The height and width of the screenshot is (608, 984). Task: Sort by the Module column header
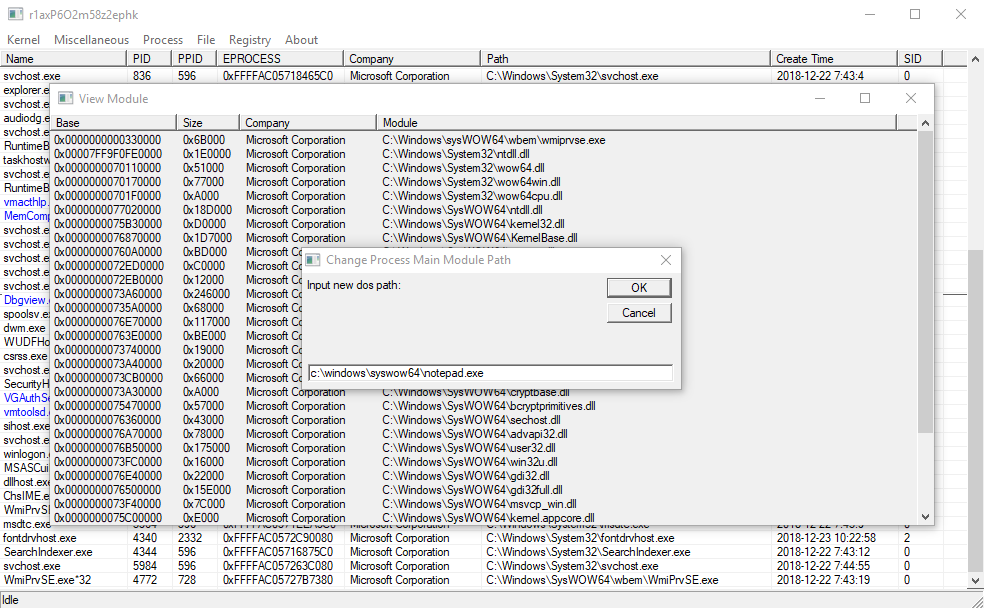coord(636,122)
